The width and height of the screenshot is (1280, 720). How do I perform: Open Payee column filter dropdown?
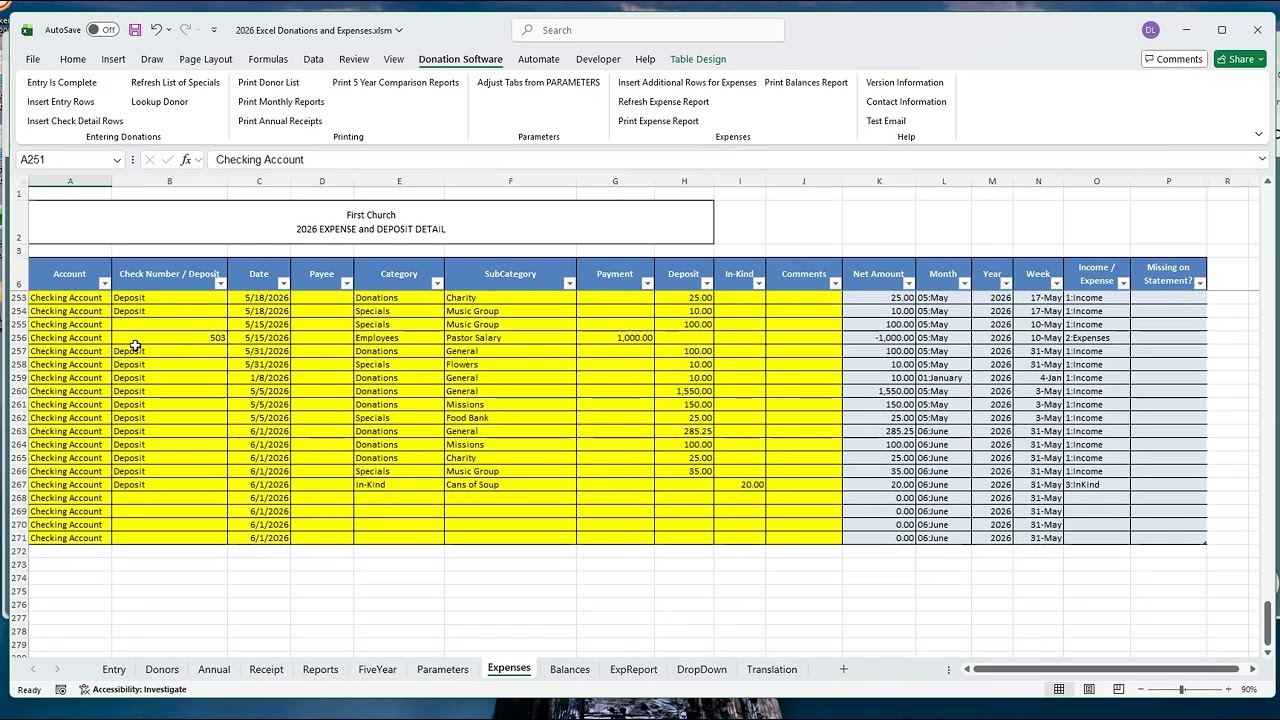point(346,284)
